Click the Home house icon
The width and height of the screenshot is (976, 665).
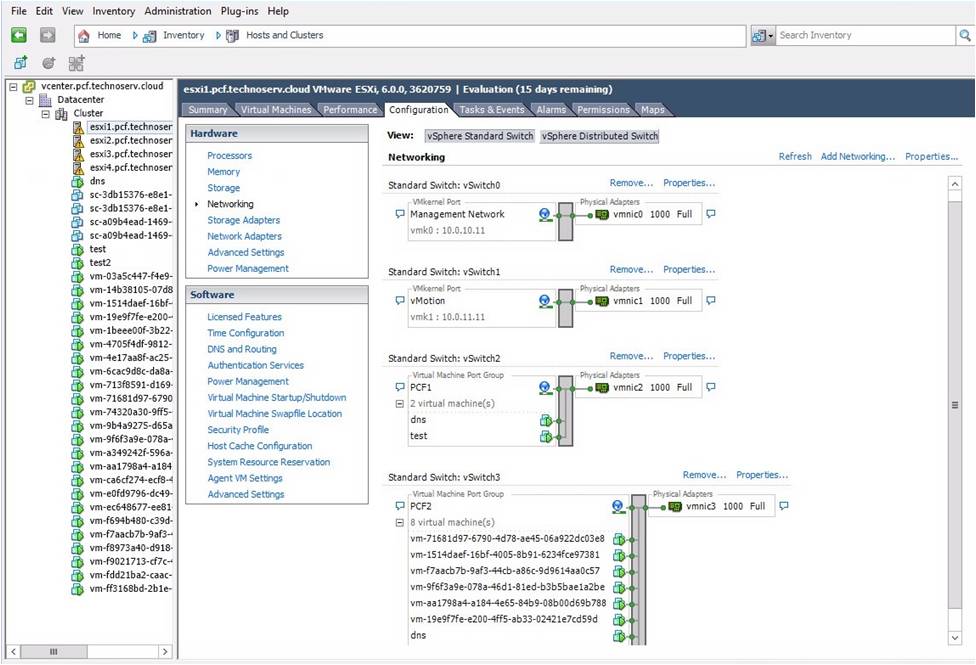point(84,36)
